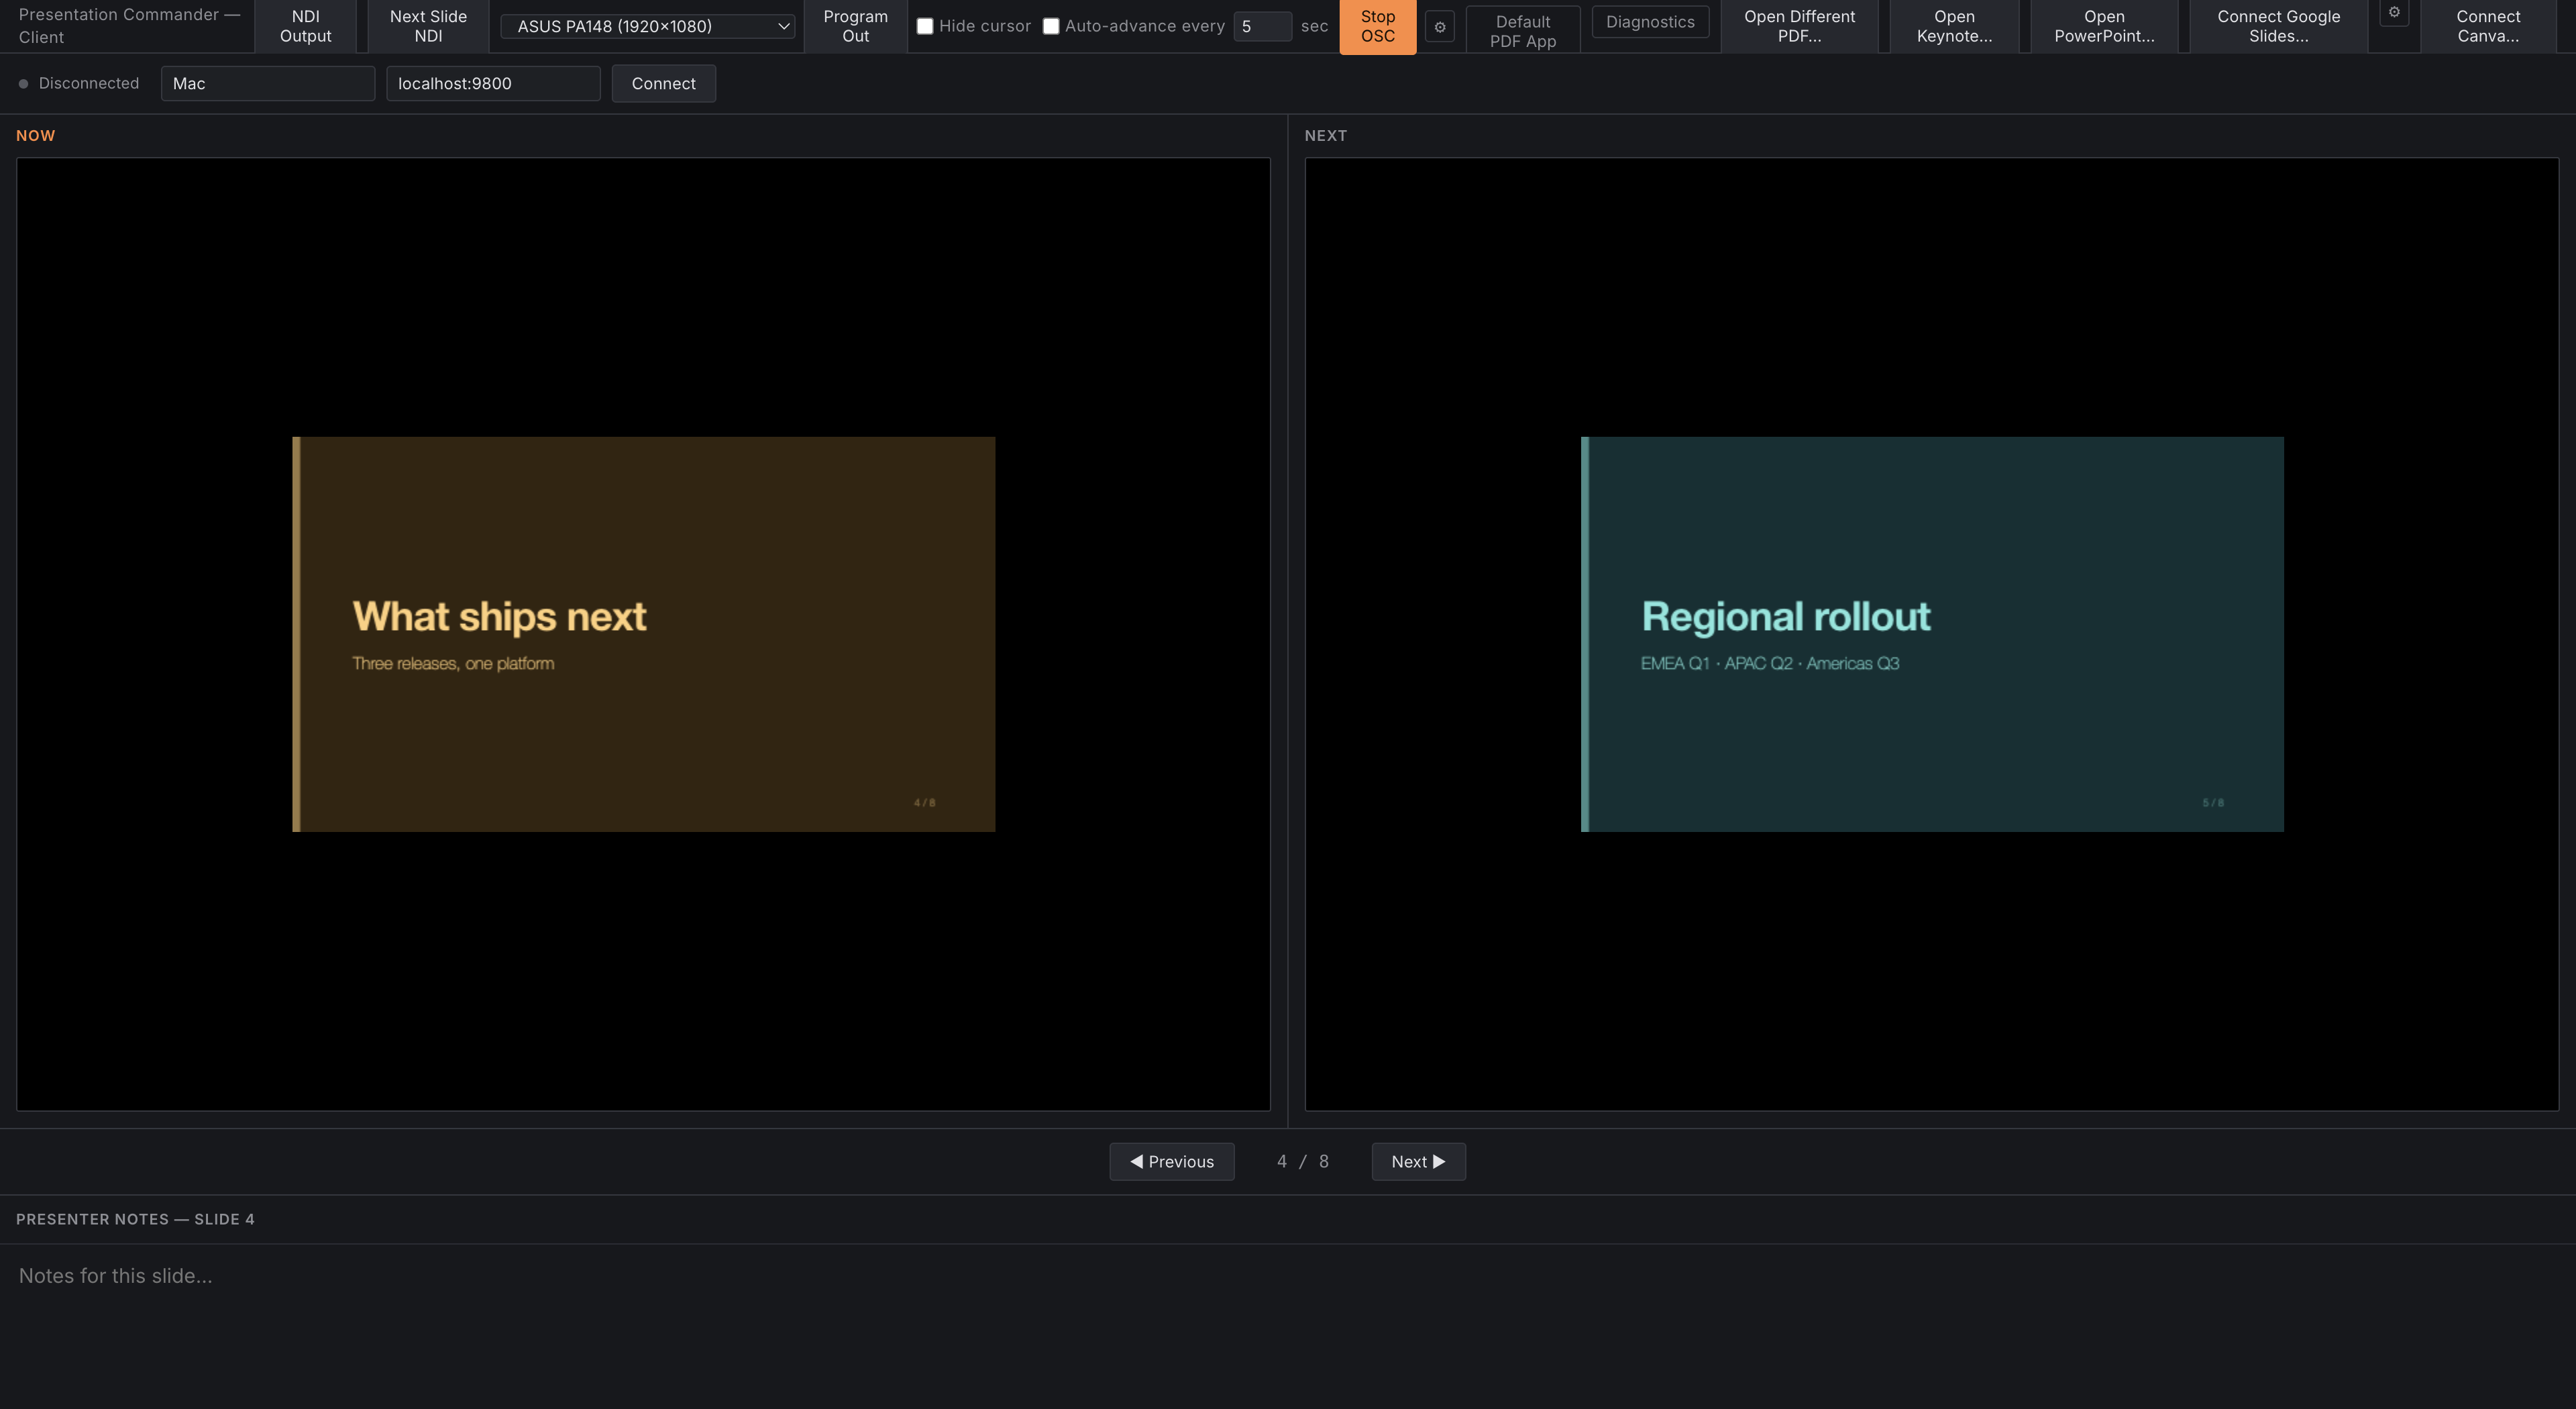Screen dimensions: 2576x1409
Task: Click the Next Slide NDI button
Action: click(428, 26)
